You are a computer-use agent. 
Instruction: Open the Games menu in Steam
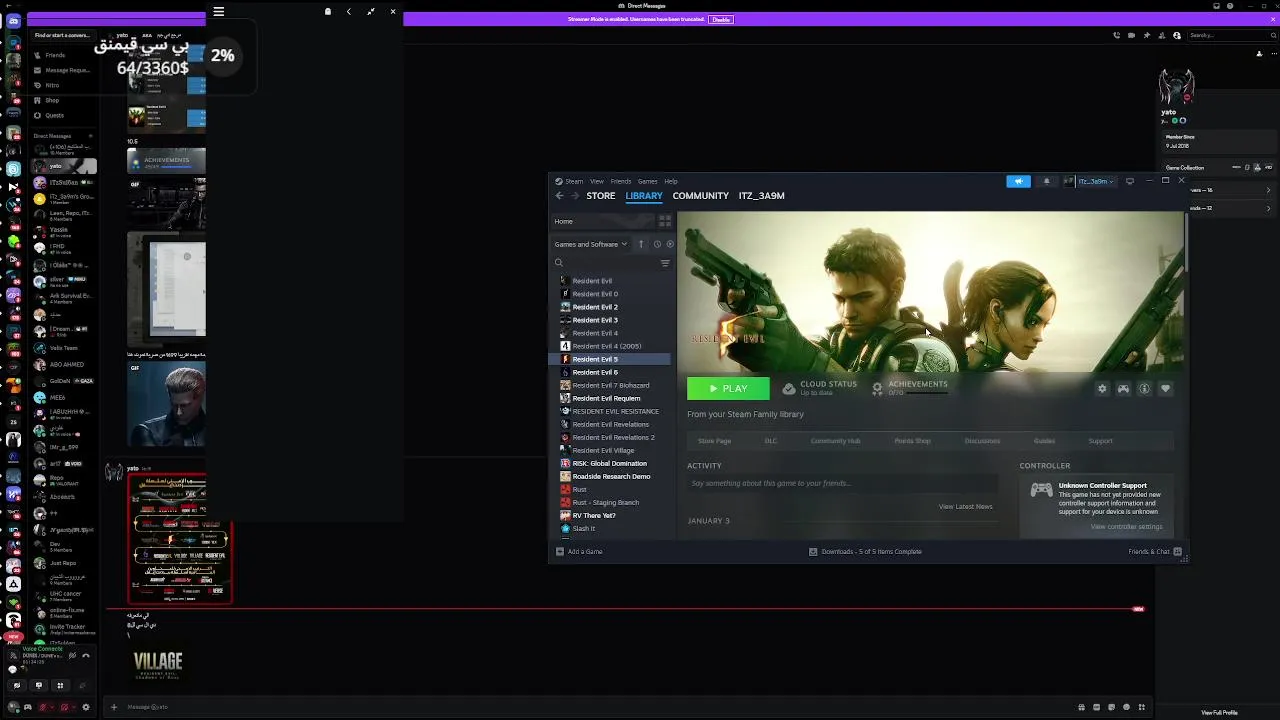647,181
